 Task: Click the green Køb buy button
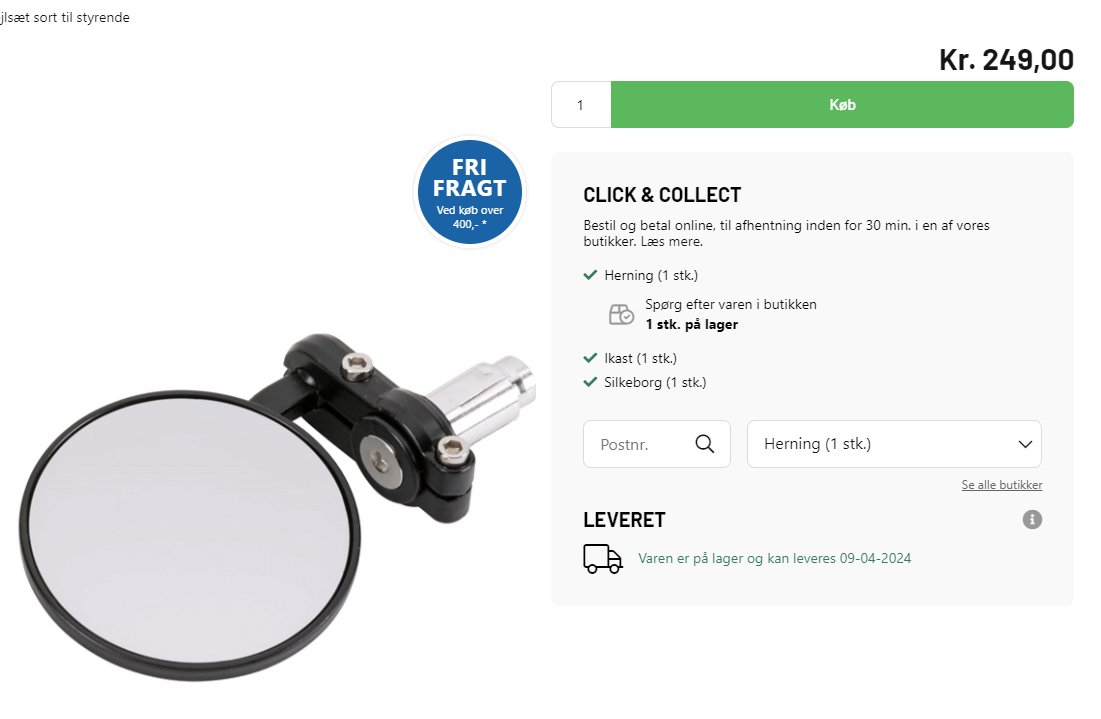(842, 105)
